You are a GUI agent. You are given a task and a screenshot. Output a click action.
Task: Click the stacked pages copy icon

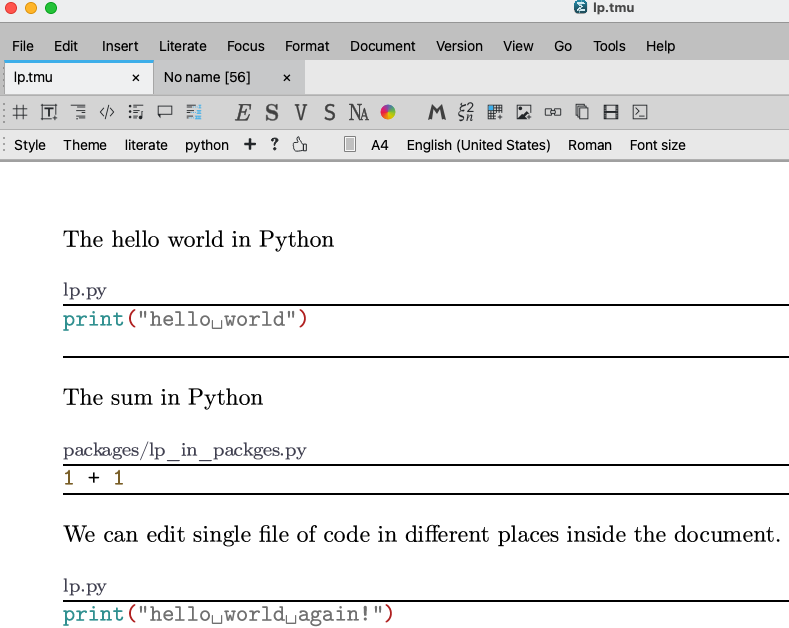[582, 112]
